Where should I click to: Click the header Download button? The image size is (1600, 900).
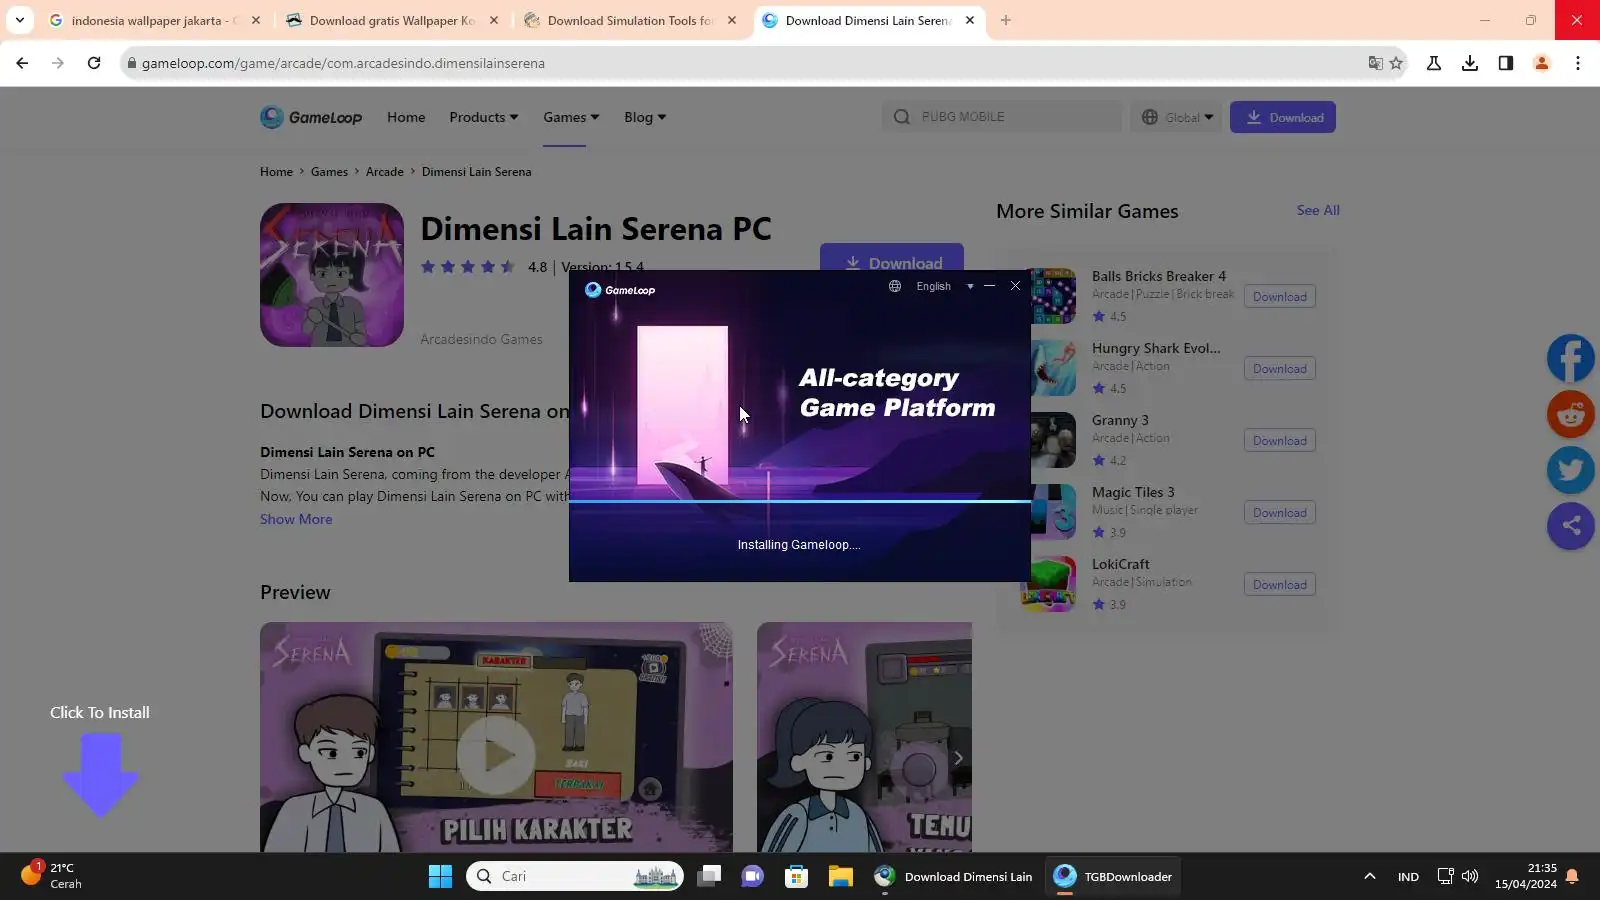click(1283, 117)
